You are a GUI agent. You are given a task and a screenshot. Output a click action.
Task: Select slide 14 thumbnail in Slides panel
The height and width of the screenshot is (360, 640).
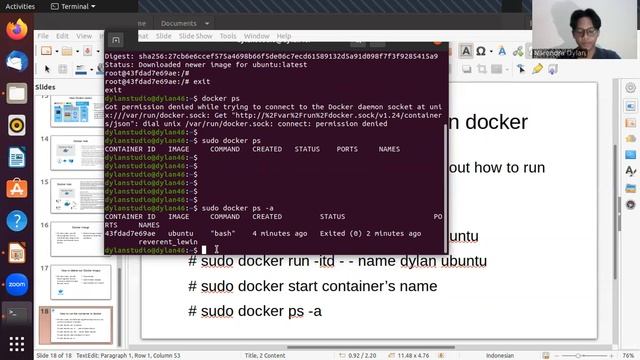(x=81, y=153)
